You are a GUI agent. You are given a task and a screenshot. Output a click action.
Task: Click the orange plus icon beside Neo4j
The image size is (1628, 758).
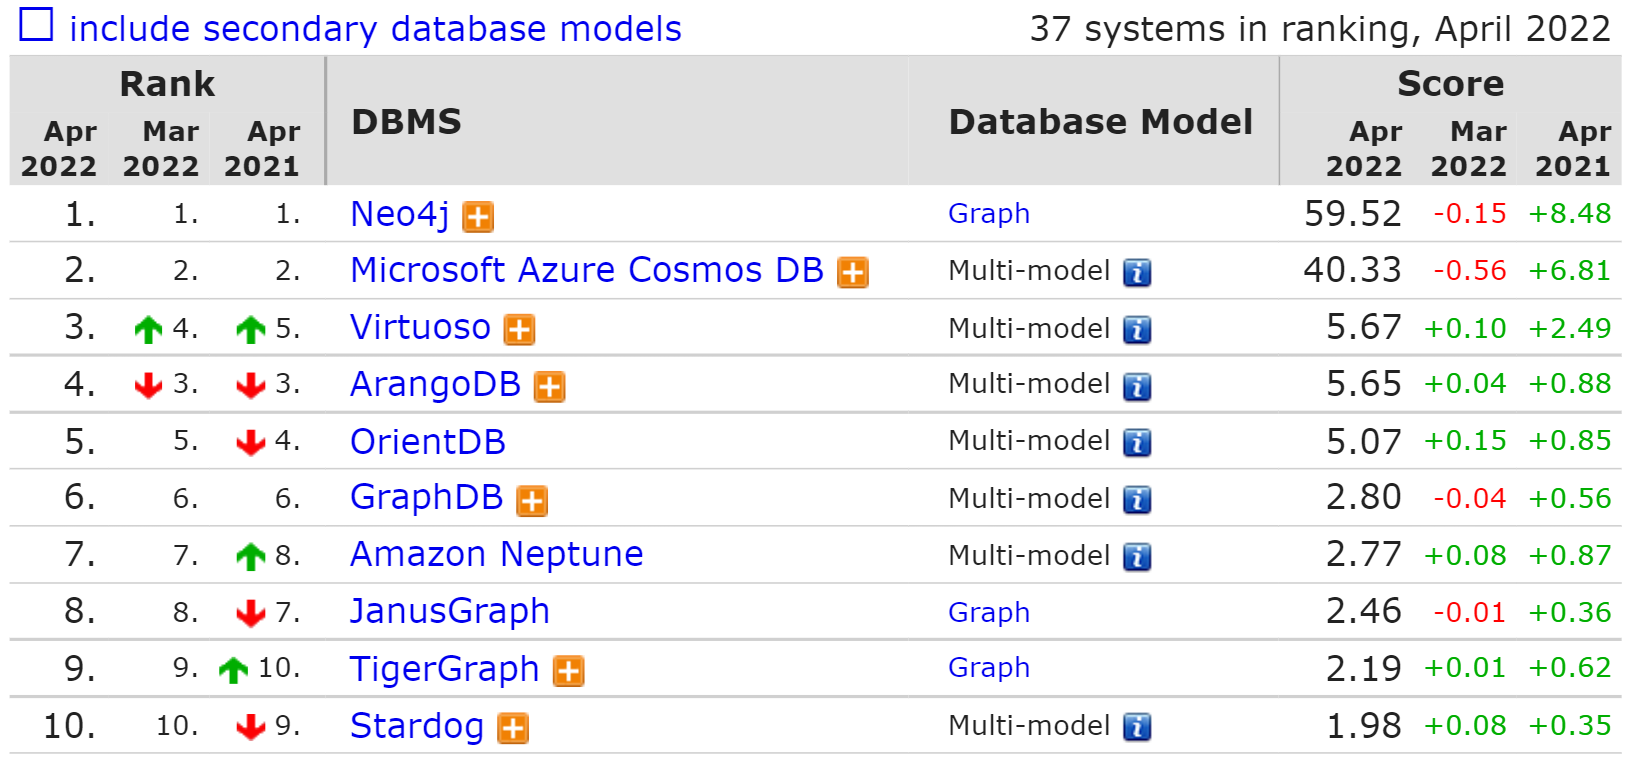(478, 217)
